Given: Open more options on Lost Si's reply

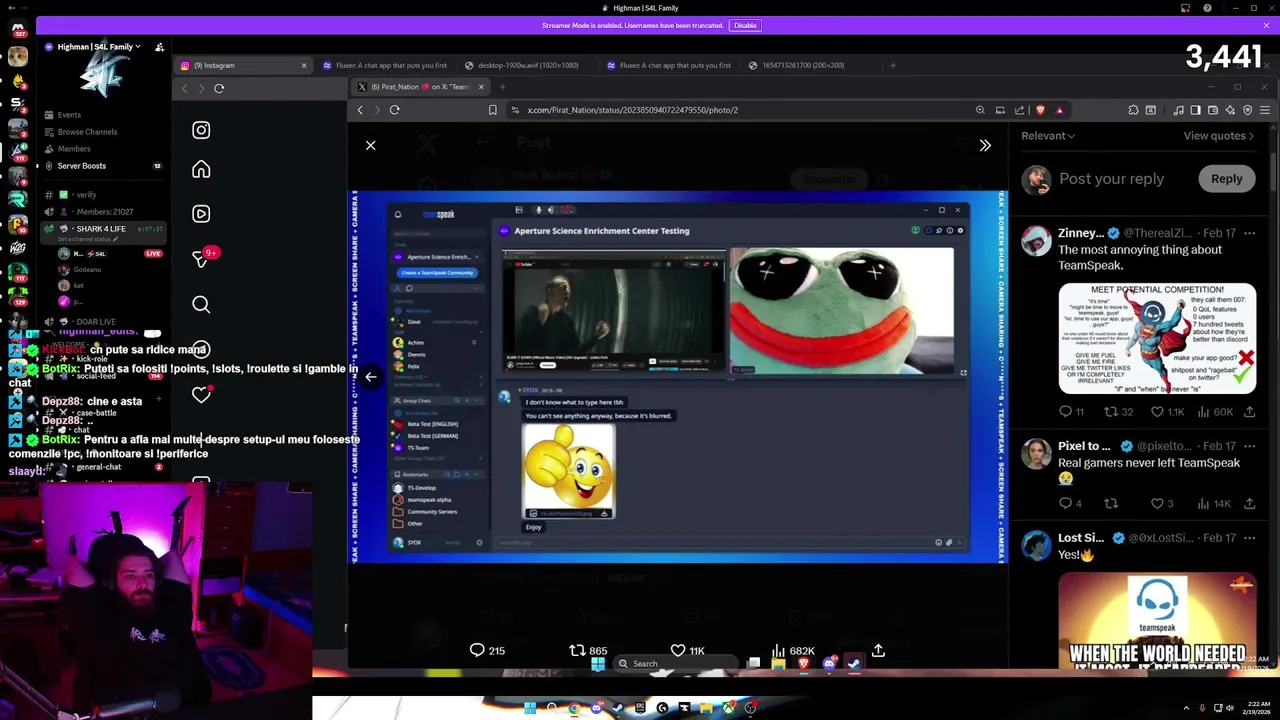Looking at the screenshot, I should 1249,538.
